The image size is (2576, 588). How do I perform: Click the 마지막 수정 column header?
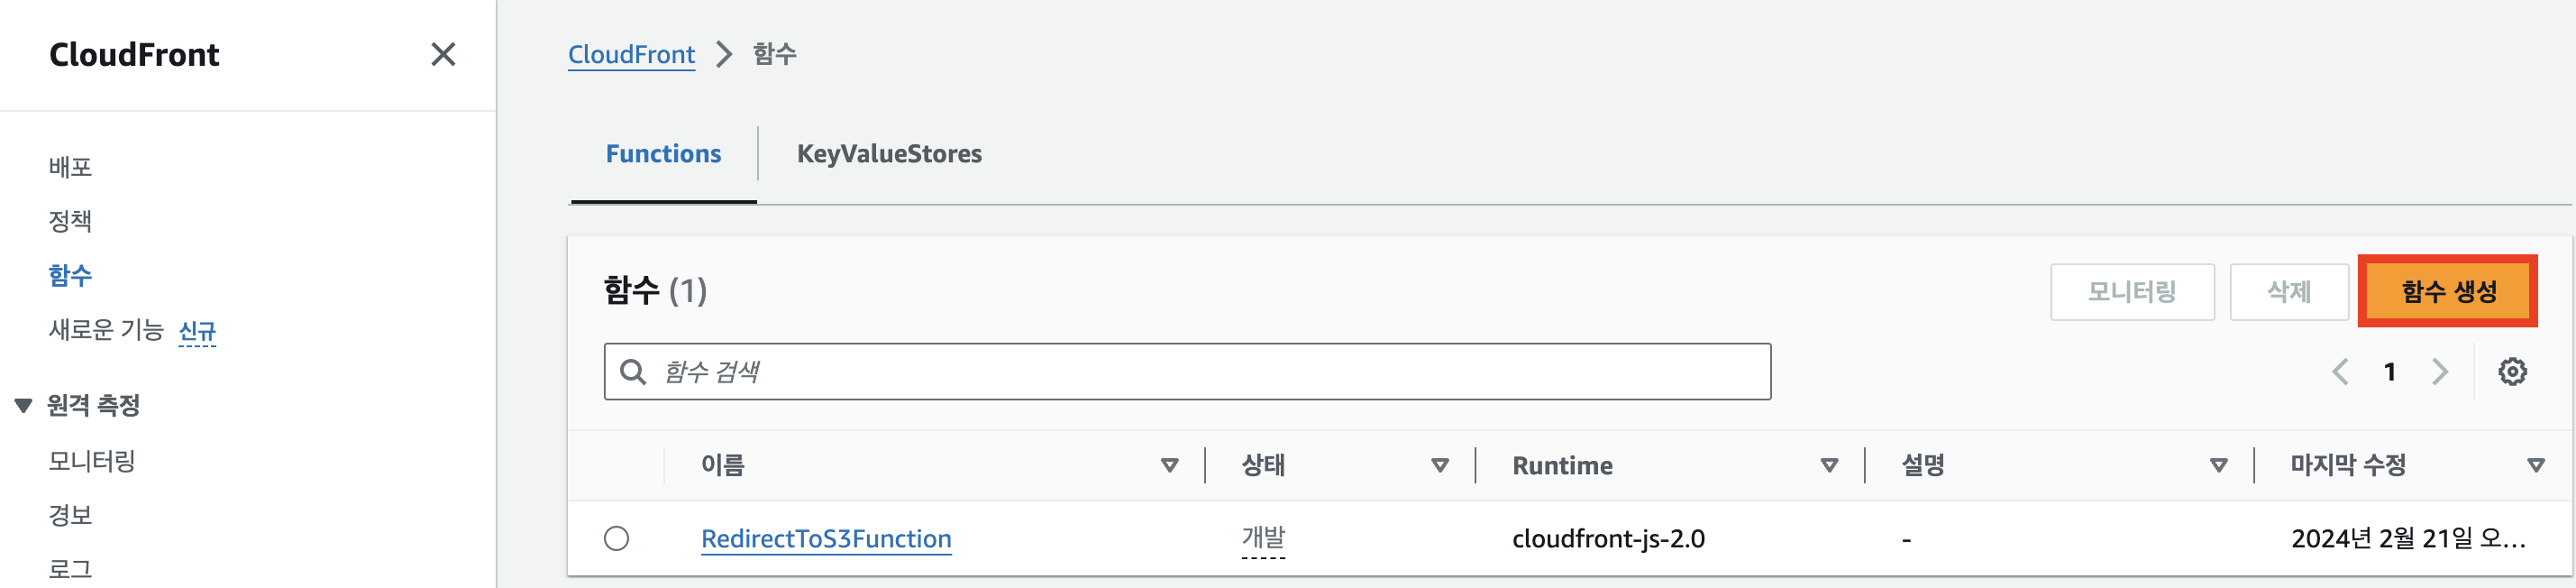pos(2348,465)
